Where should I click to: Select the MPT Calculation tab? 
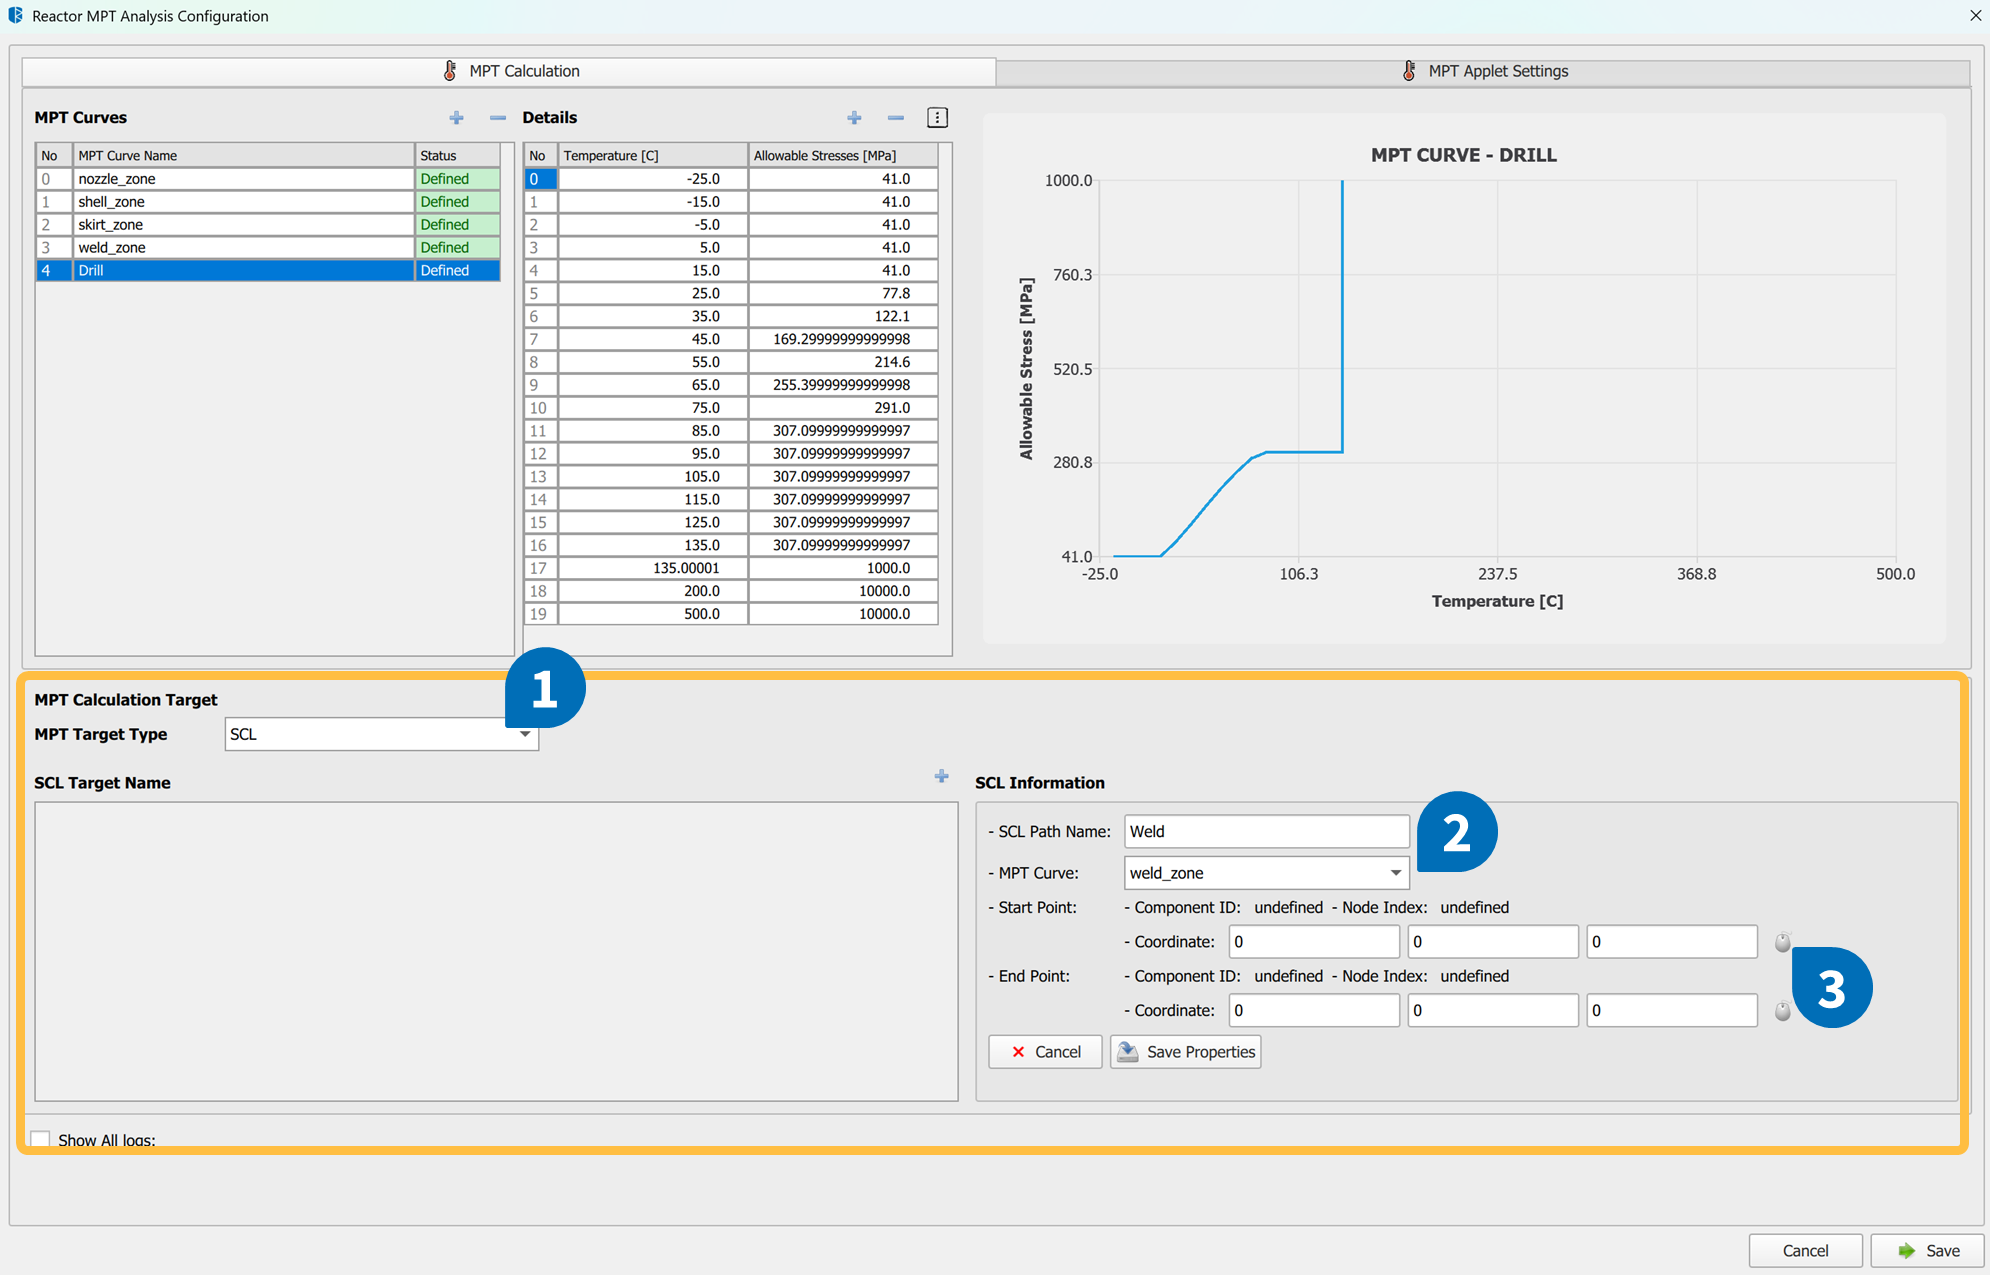tap(509, 71)
